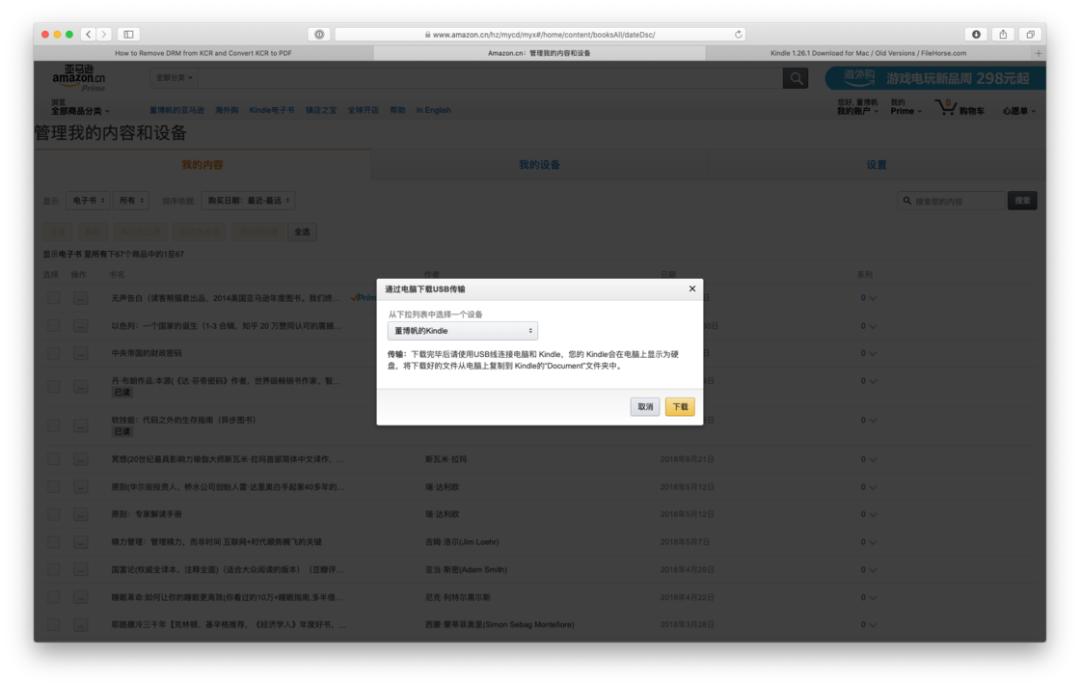The image size is (1080, 687).
Task: Open actions button for Simon Sebag Montefiore row
Action: pyautogui.click(x=81, y=625)
